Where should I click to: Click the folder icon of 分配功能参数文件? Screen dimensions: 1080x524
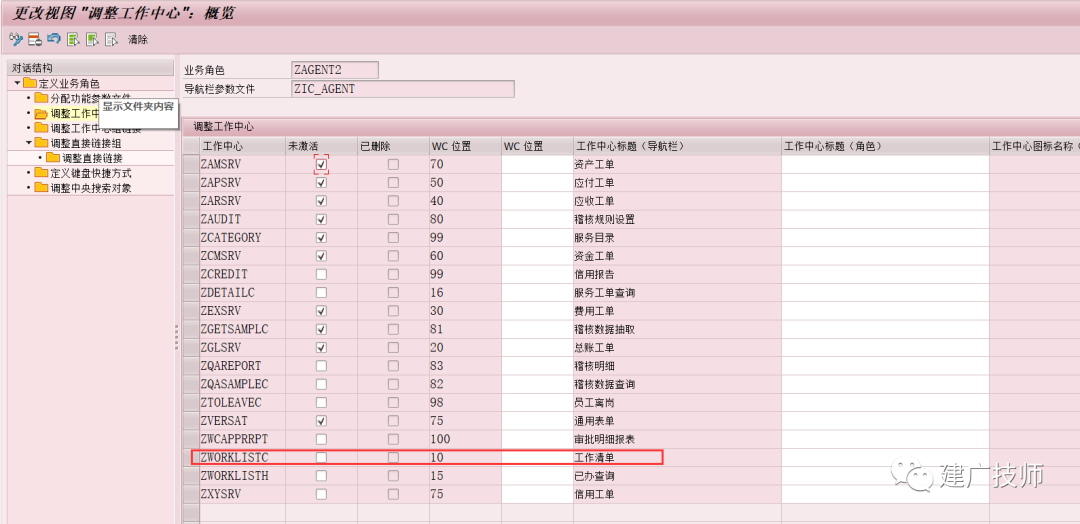(x=41, y=98)
